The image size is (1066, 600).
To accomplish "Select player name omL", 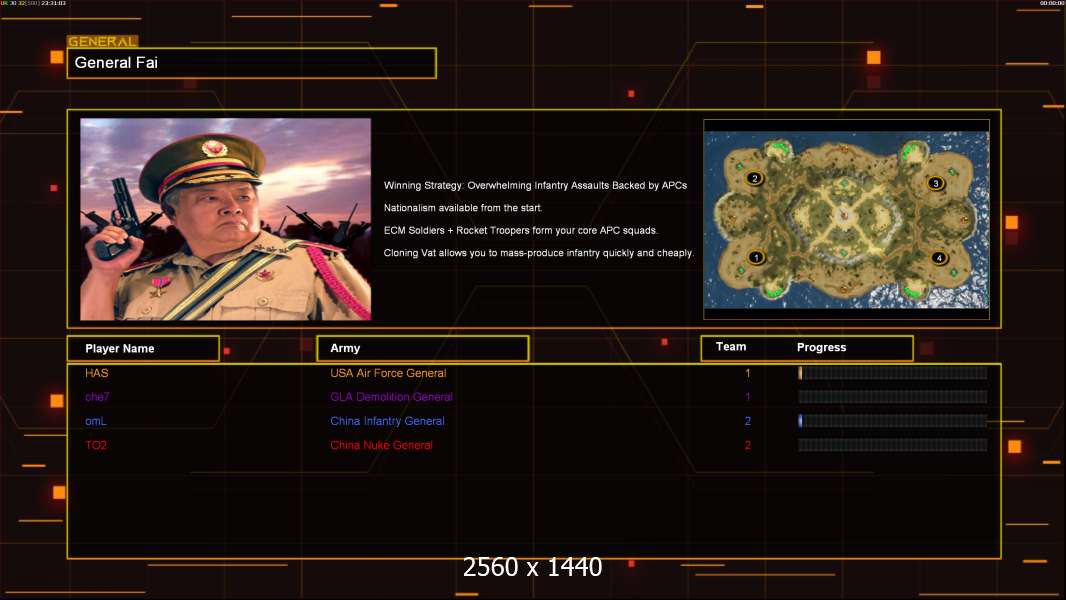I will (x=96, y=421).
